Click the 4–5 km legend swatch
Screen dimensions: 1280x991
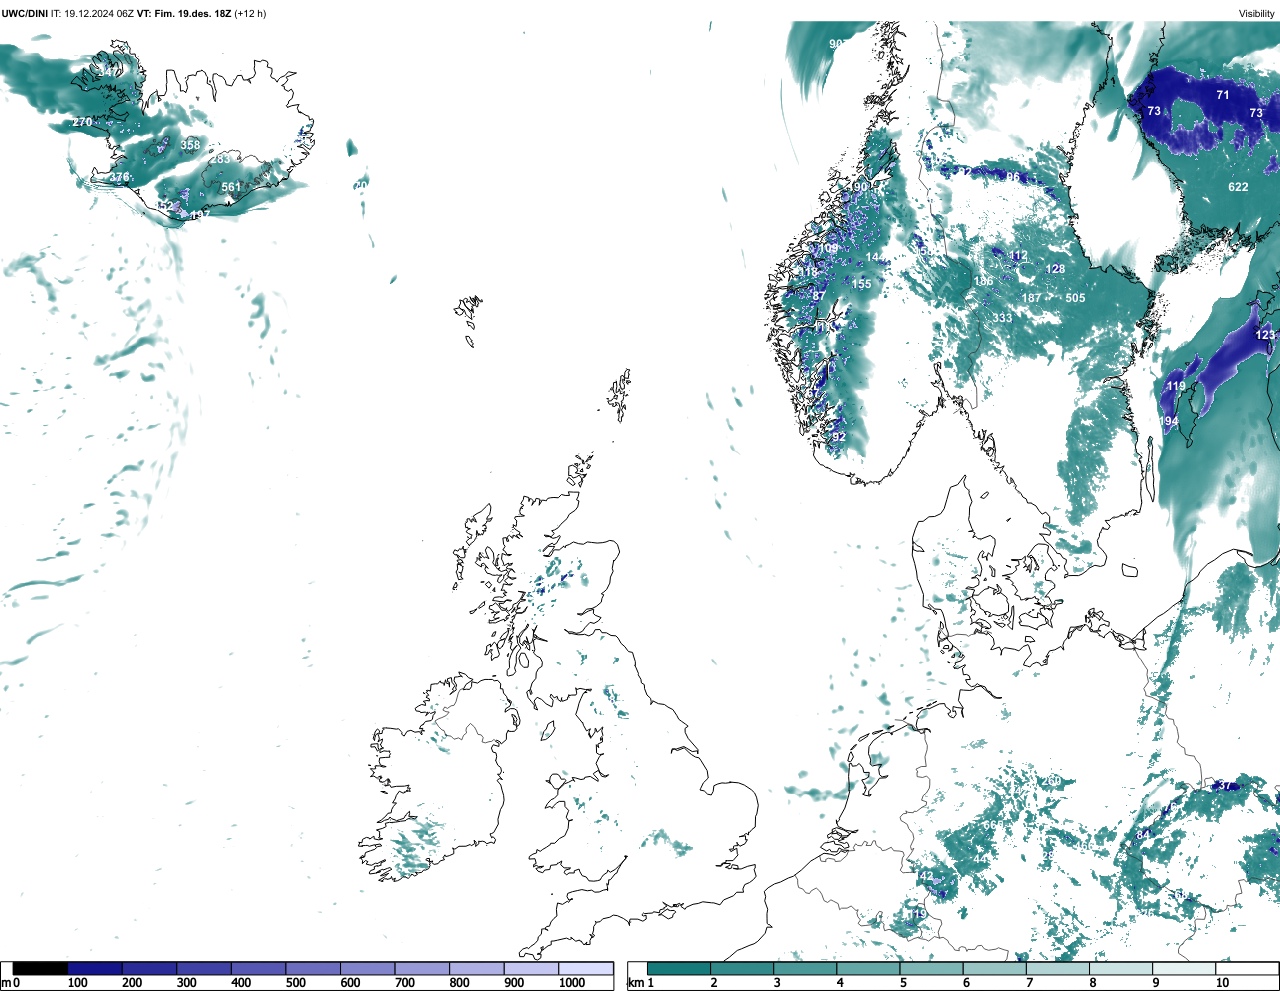point(868,968)
